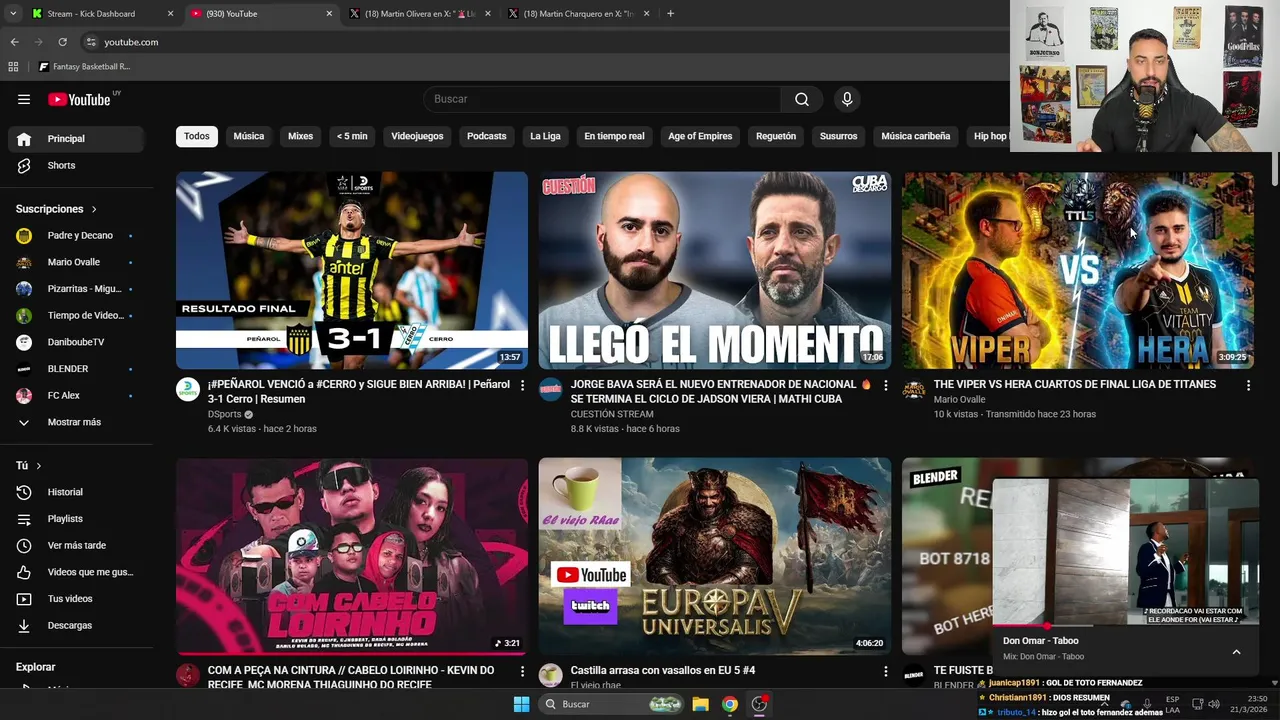
Task: Click the Cuestión Stream channel avatar
Action: click(x=551, y=389)
